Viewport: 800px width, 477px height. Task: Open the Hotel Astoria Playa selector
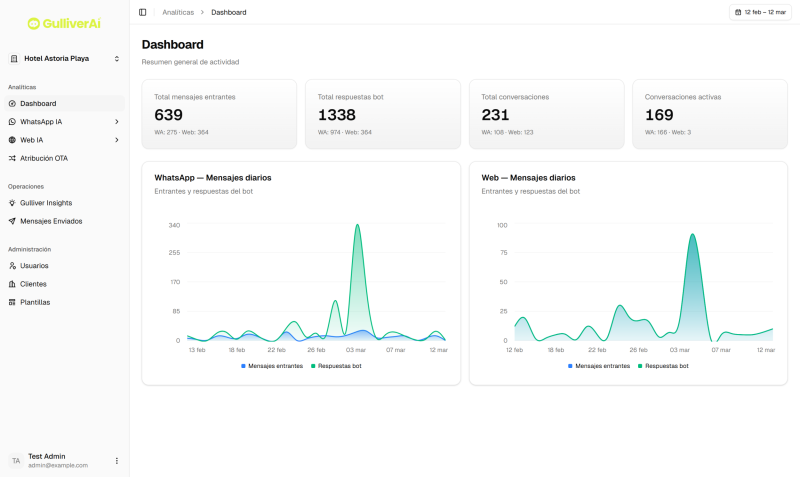64,59
